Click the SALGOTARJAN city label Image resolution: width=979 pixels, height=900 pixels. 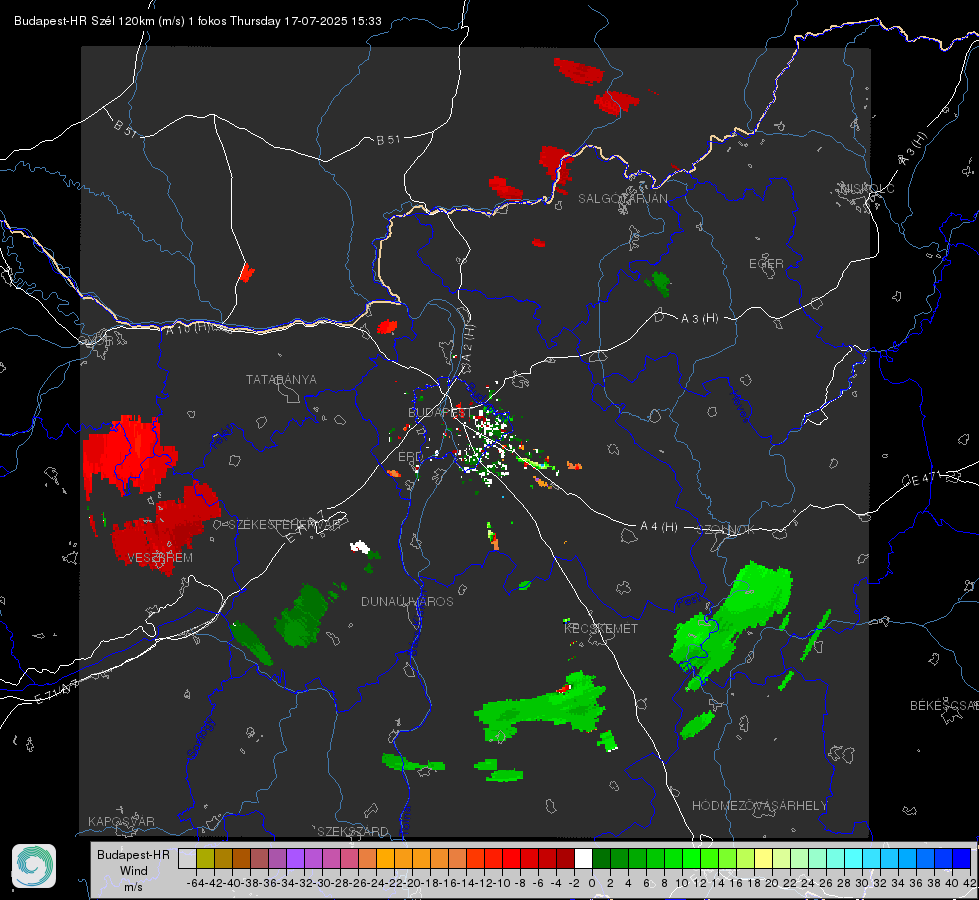(622, 199)
